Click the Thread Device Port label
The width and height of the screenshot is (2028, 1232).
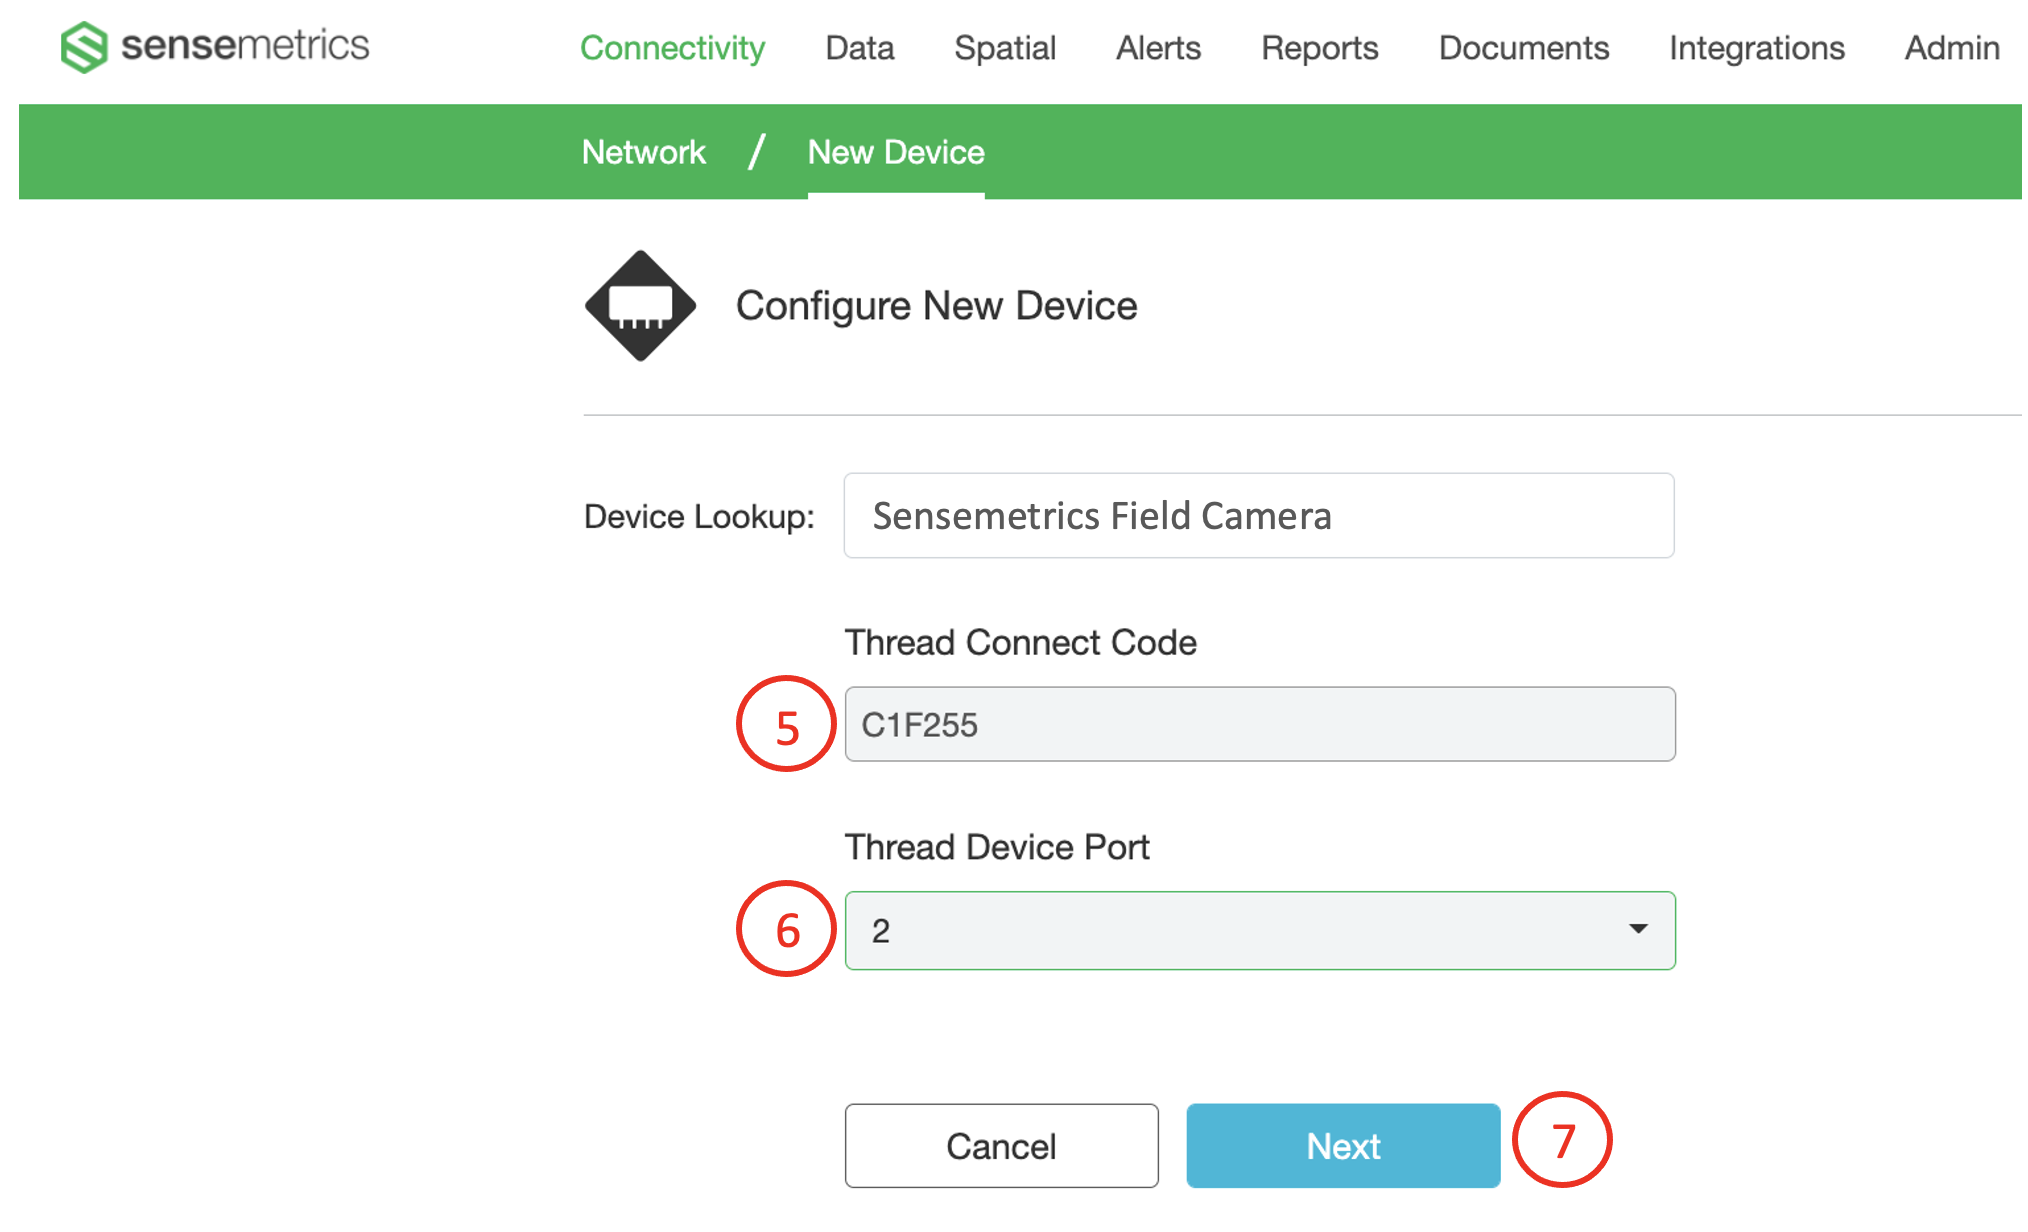tap(997, 847)
